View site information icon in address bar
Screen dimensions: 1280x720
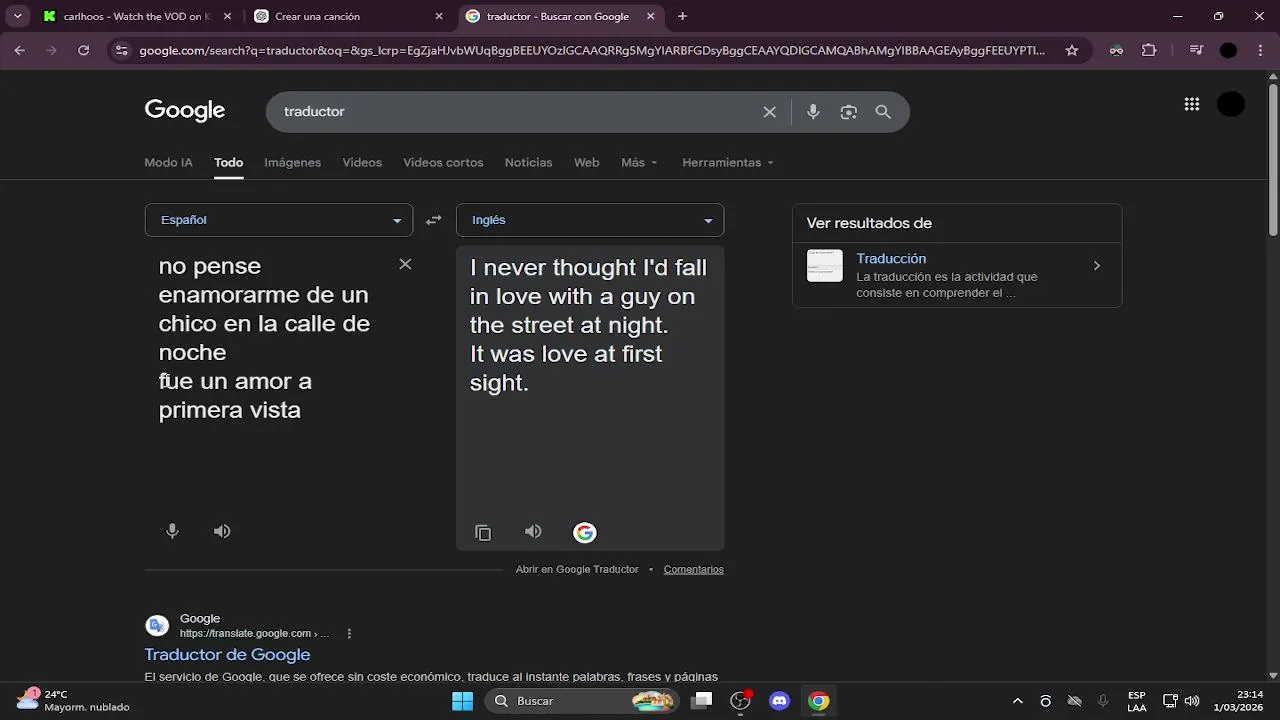(x=121, y=50)
